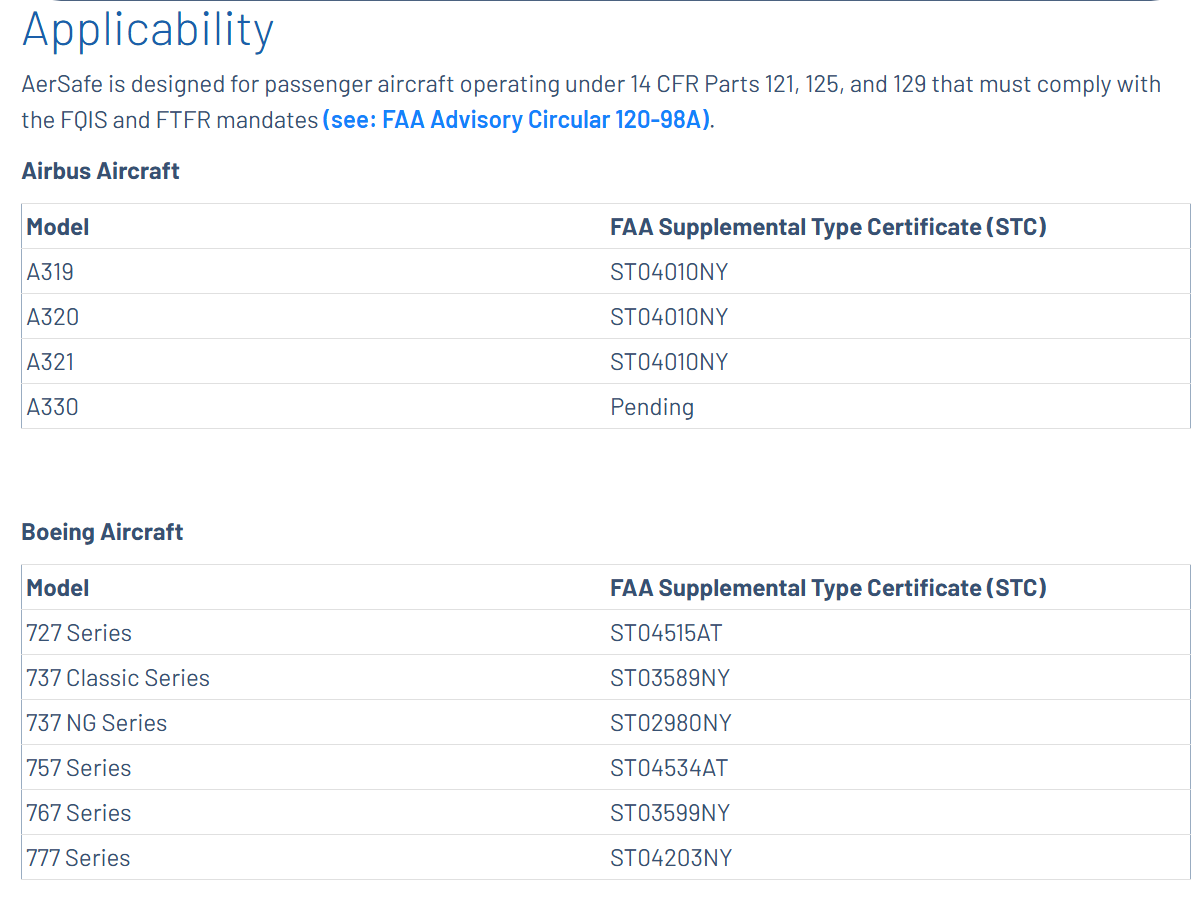The height and width of the screenshot is (898, 1203).
Task: Click the Pending STC status for A330
Action: click(651, 407)
